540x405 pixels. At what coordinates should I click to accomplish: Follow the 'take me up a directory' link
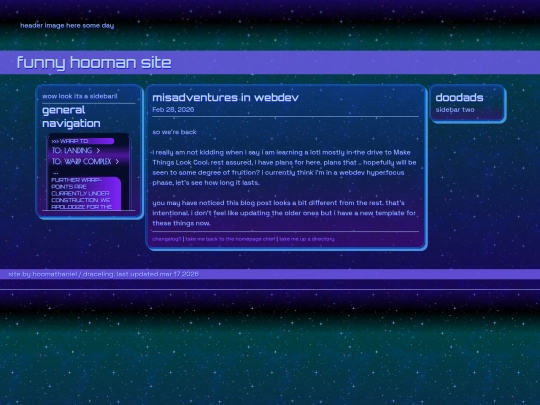coord(307,239)
